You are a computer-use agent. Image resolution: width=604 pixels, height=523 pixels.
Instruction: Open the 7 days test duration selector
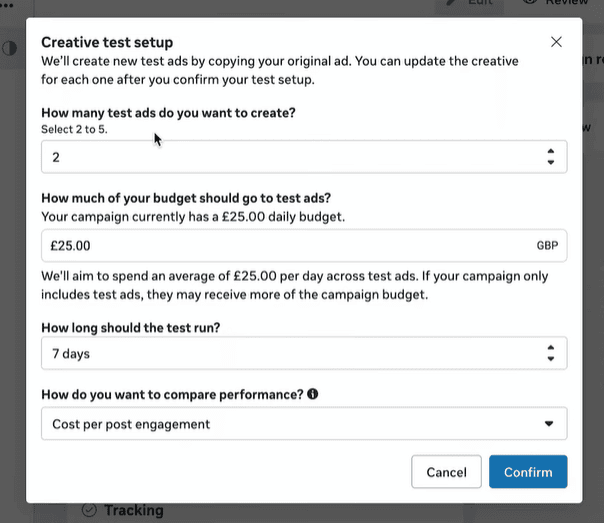(290, 353)
